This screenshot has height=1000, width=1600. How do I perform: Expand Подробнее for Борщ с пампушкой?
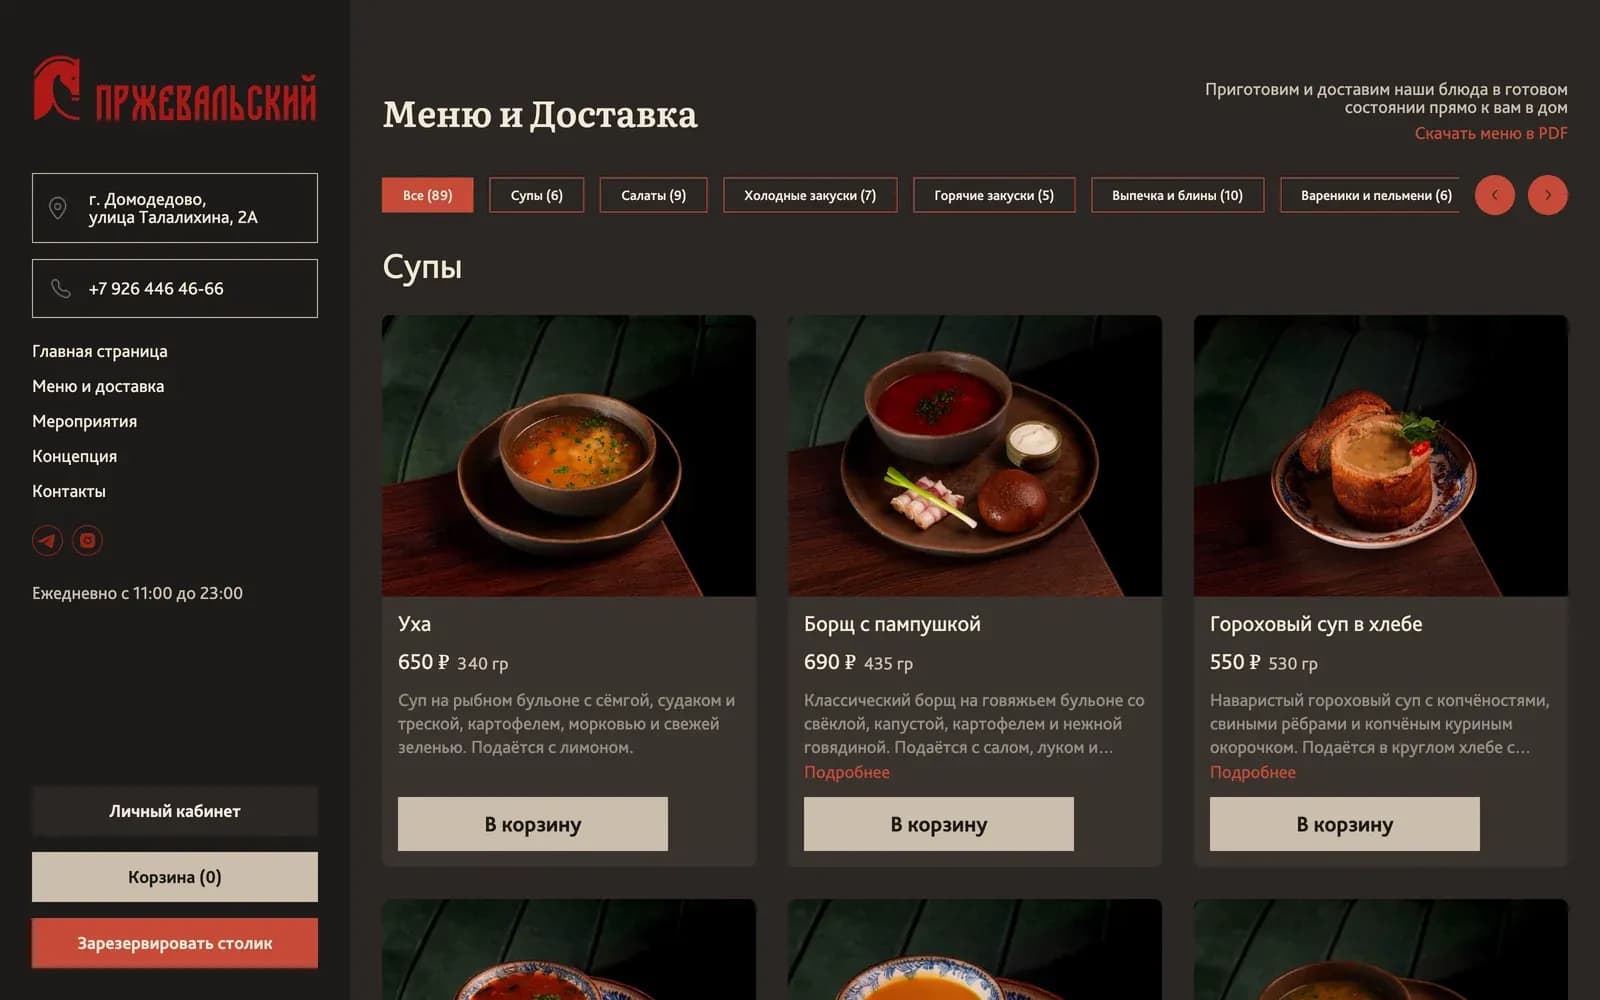847,772
